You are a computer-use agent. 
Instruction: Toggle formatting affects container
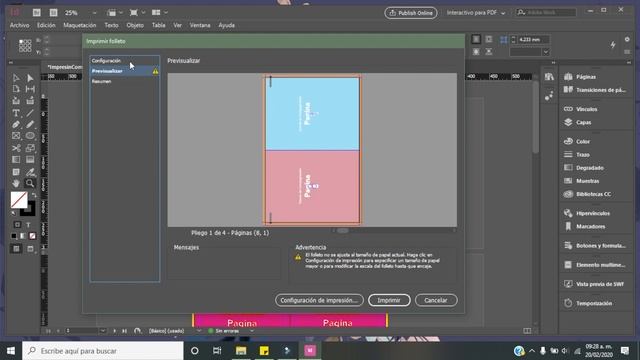17,224
